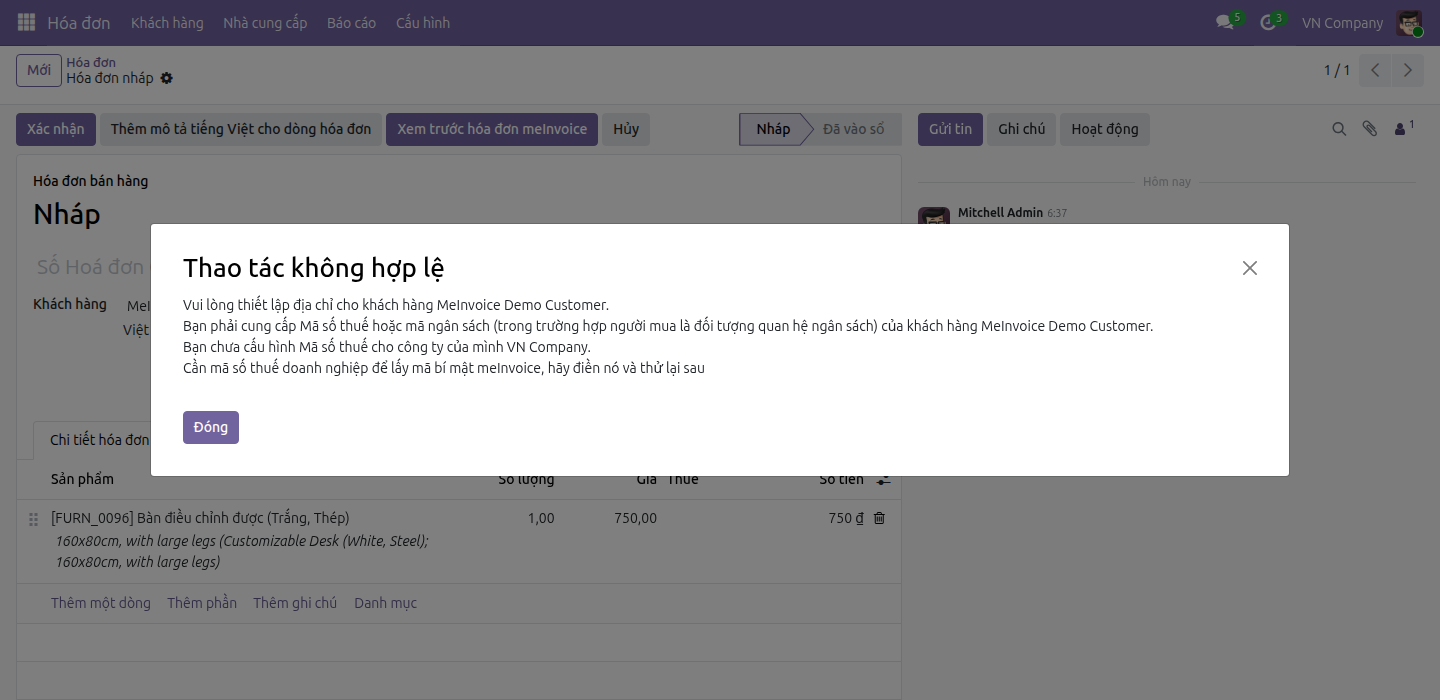The height and width of the screenshot is (700, 1440).
Task: Click the pager counter 1 / 1
Action: 1337,70
